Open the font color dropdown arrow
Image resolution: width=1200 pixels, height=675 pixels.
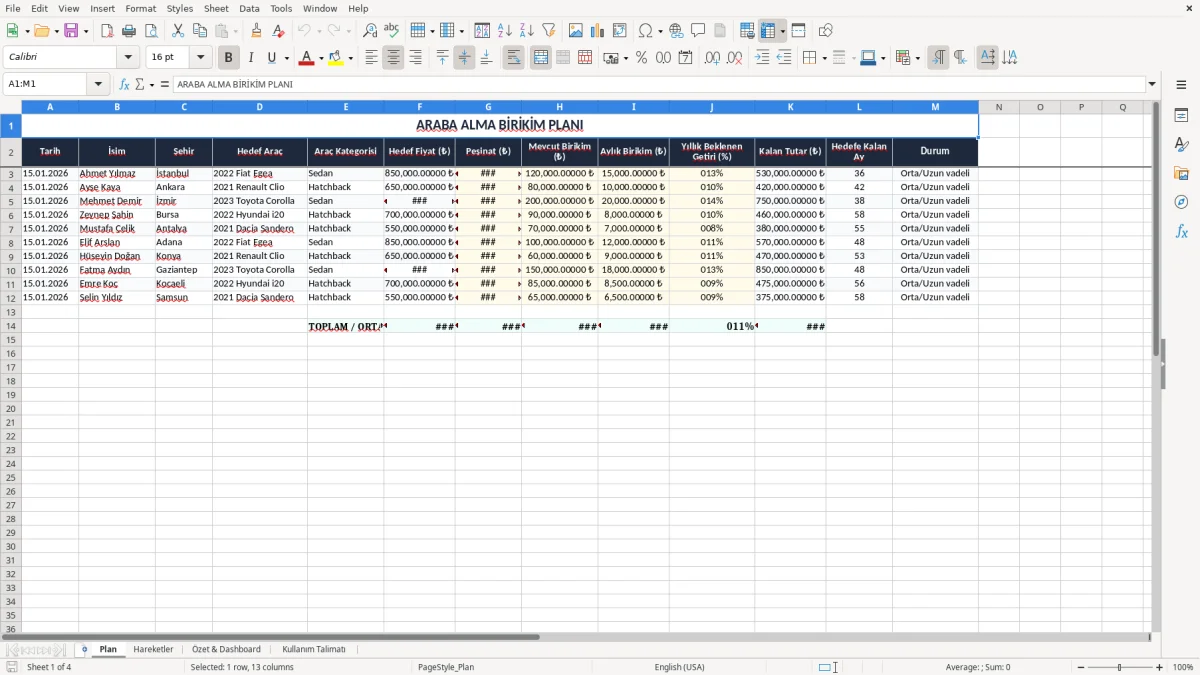tap(321, 58)
